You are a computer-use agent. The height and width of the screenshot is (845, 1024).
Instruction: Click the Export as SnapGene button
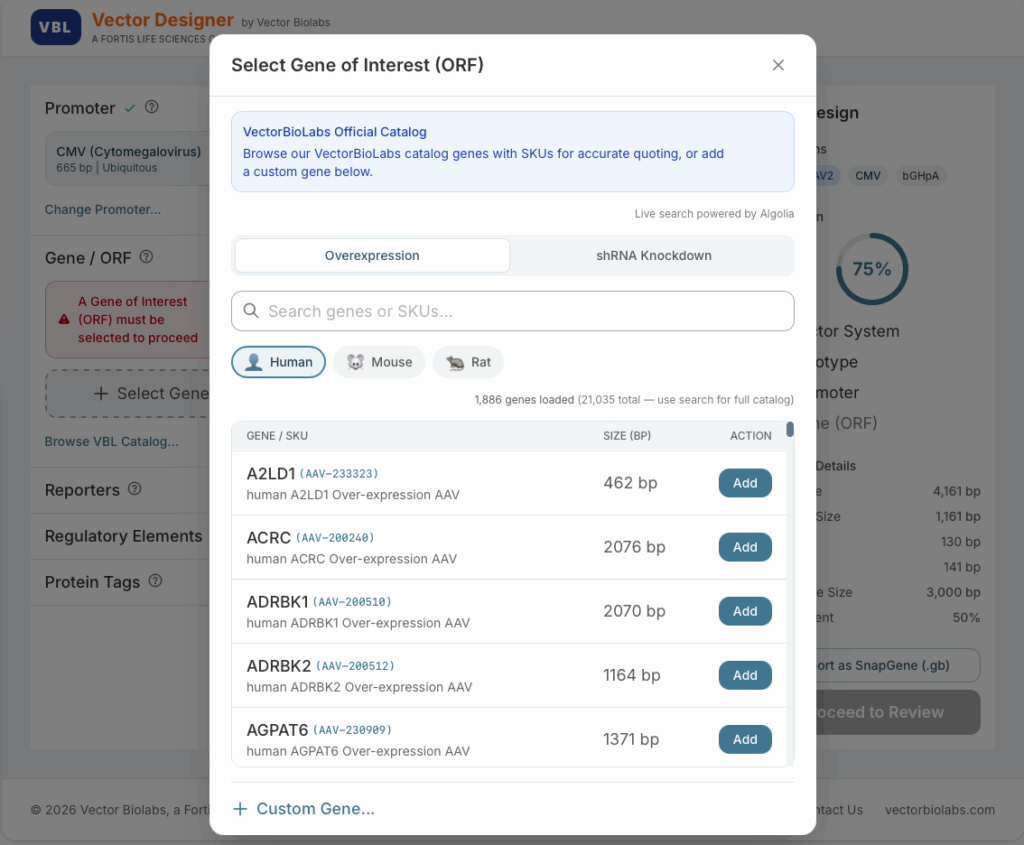(x=898, y=665)
